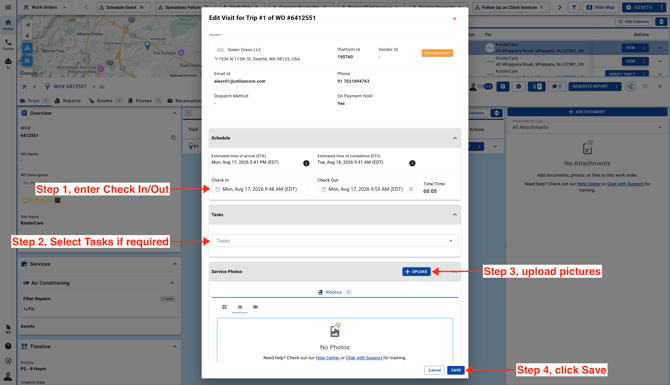670x385 pixels.
Task: Open the Tasks dropdown field
Action: click(335, 241)
